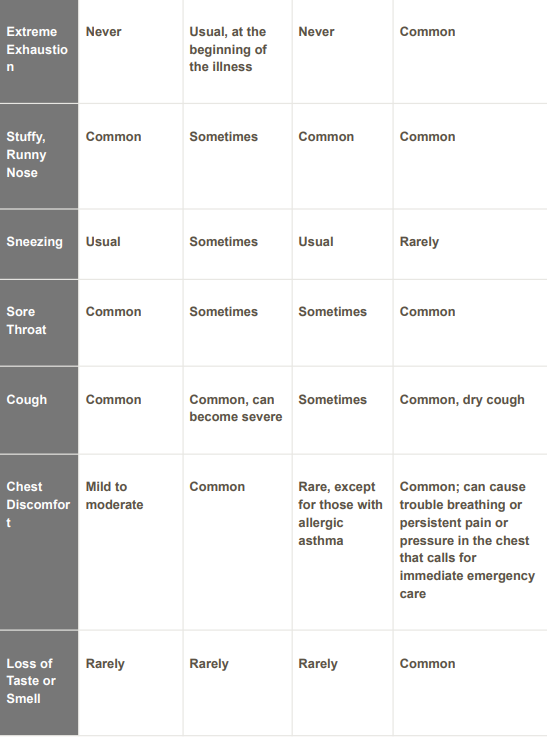Click 'Usual, at the beginning of the illness' text
The height and width of the screenshot is (738, 547).
(228, 49)
